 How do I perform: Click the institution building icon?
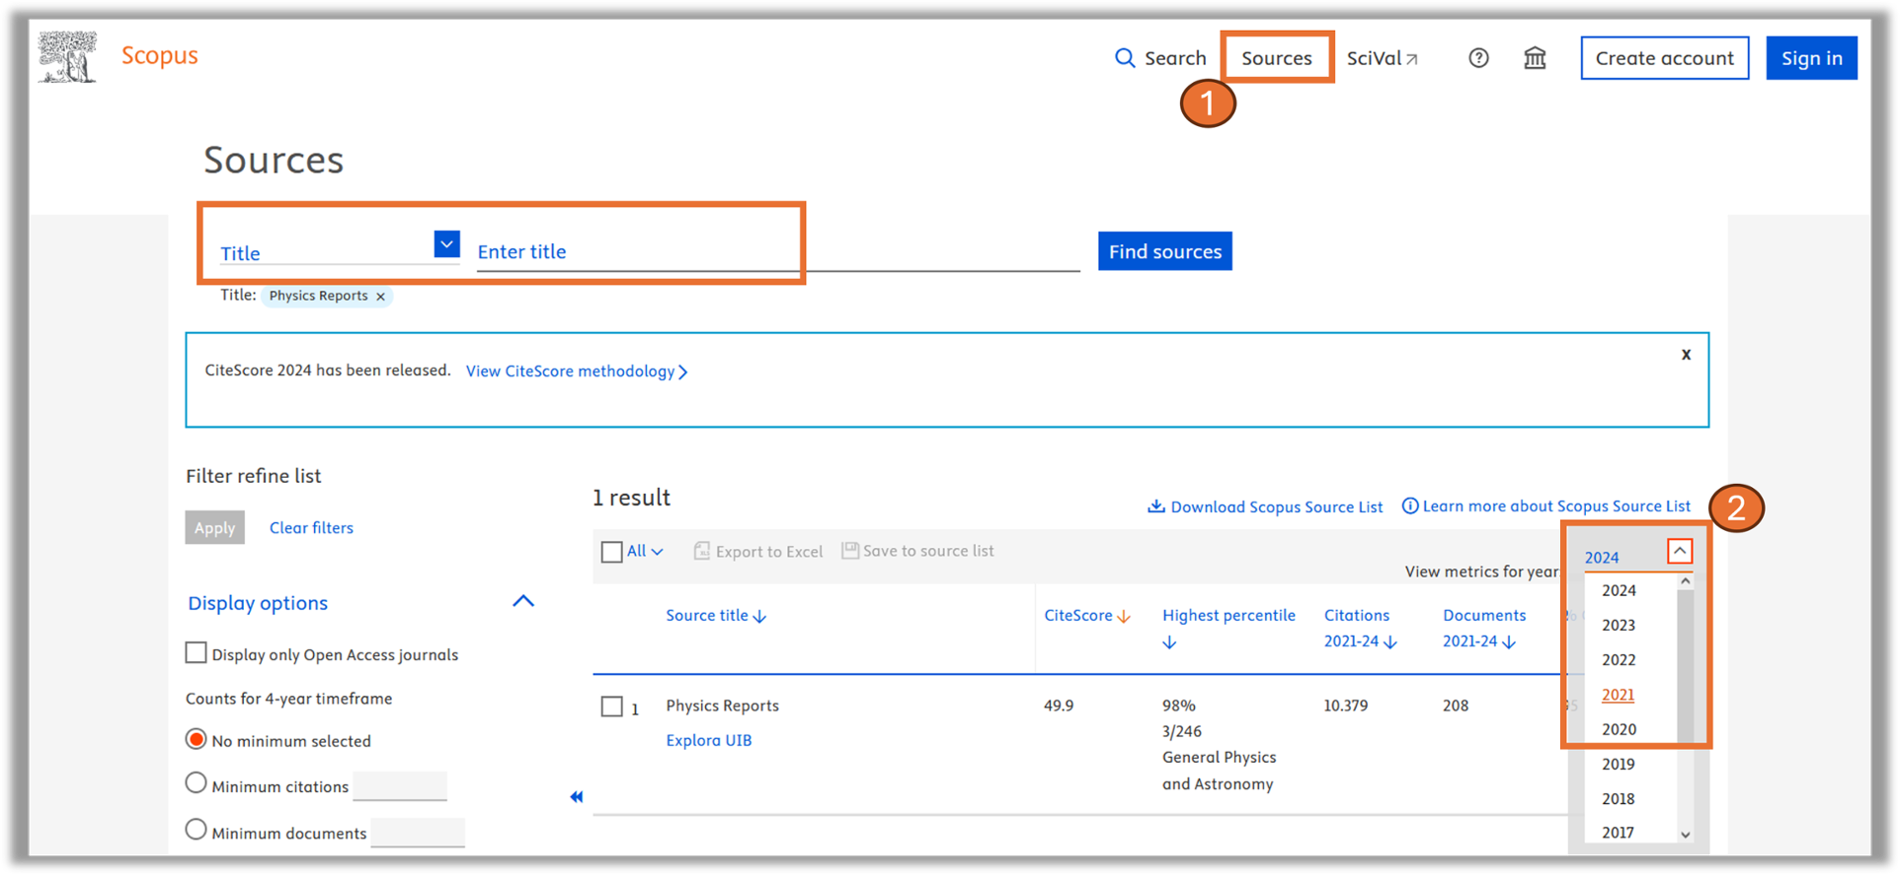[1534, 58]
